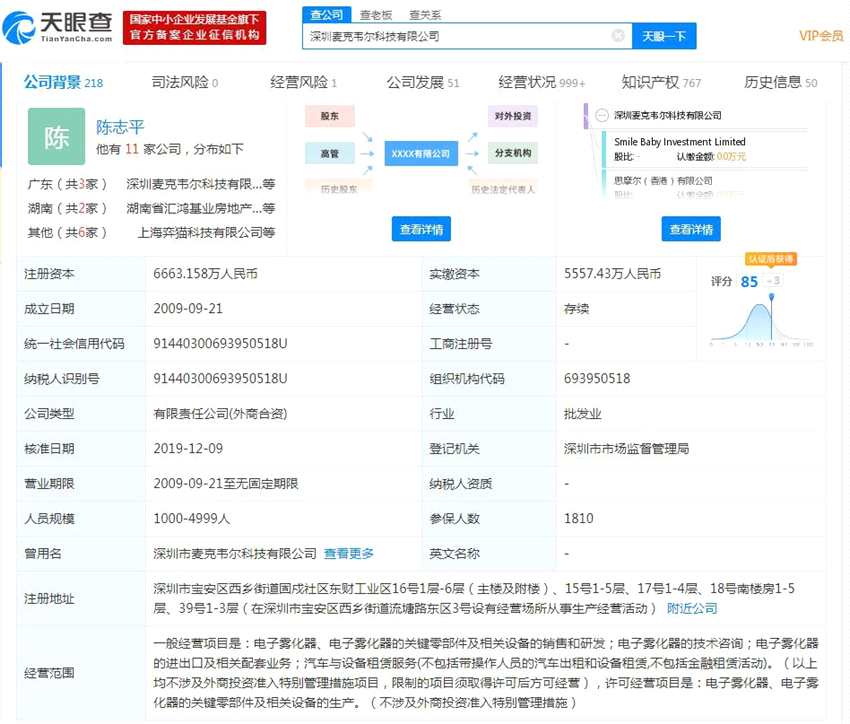Click the 批发业 industry value
Viewport: 850px width, 724px height.
pos(583,413)
